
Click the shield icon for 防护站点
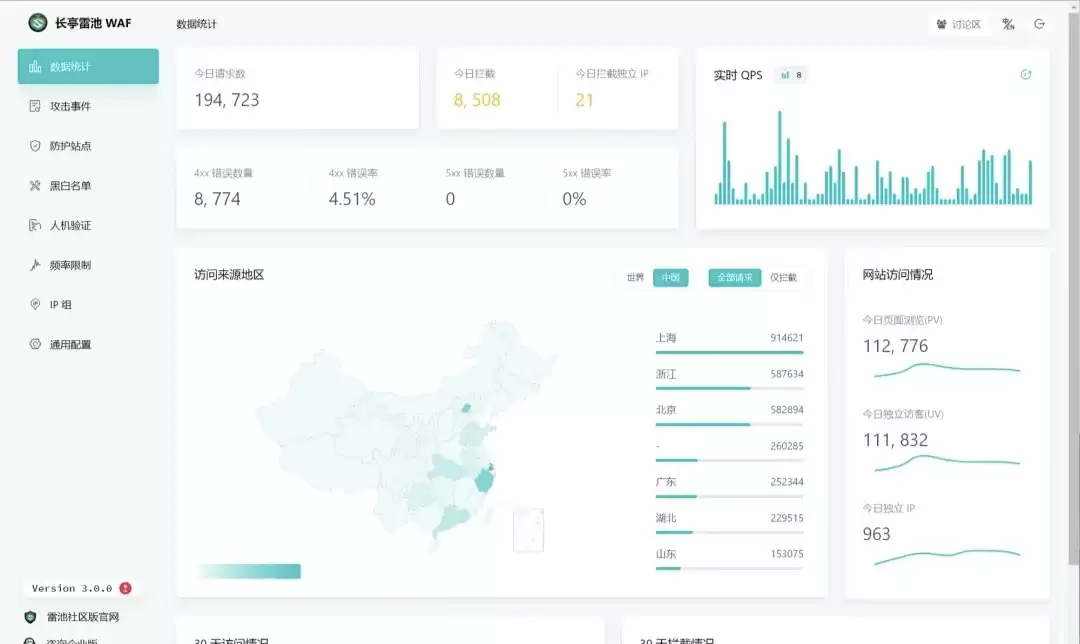(x=35, y=146)
